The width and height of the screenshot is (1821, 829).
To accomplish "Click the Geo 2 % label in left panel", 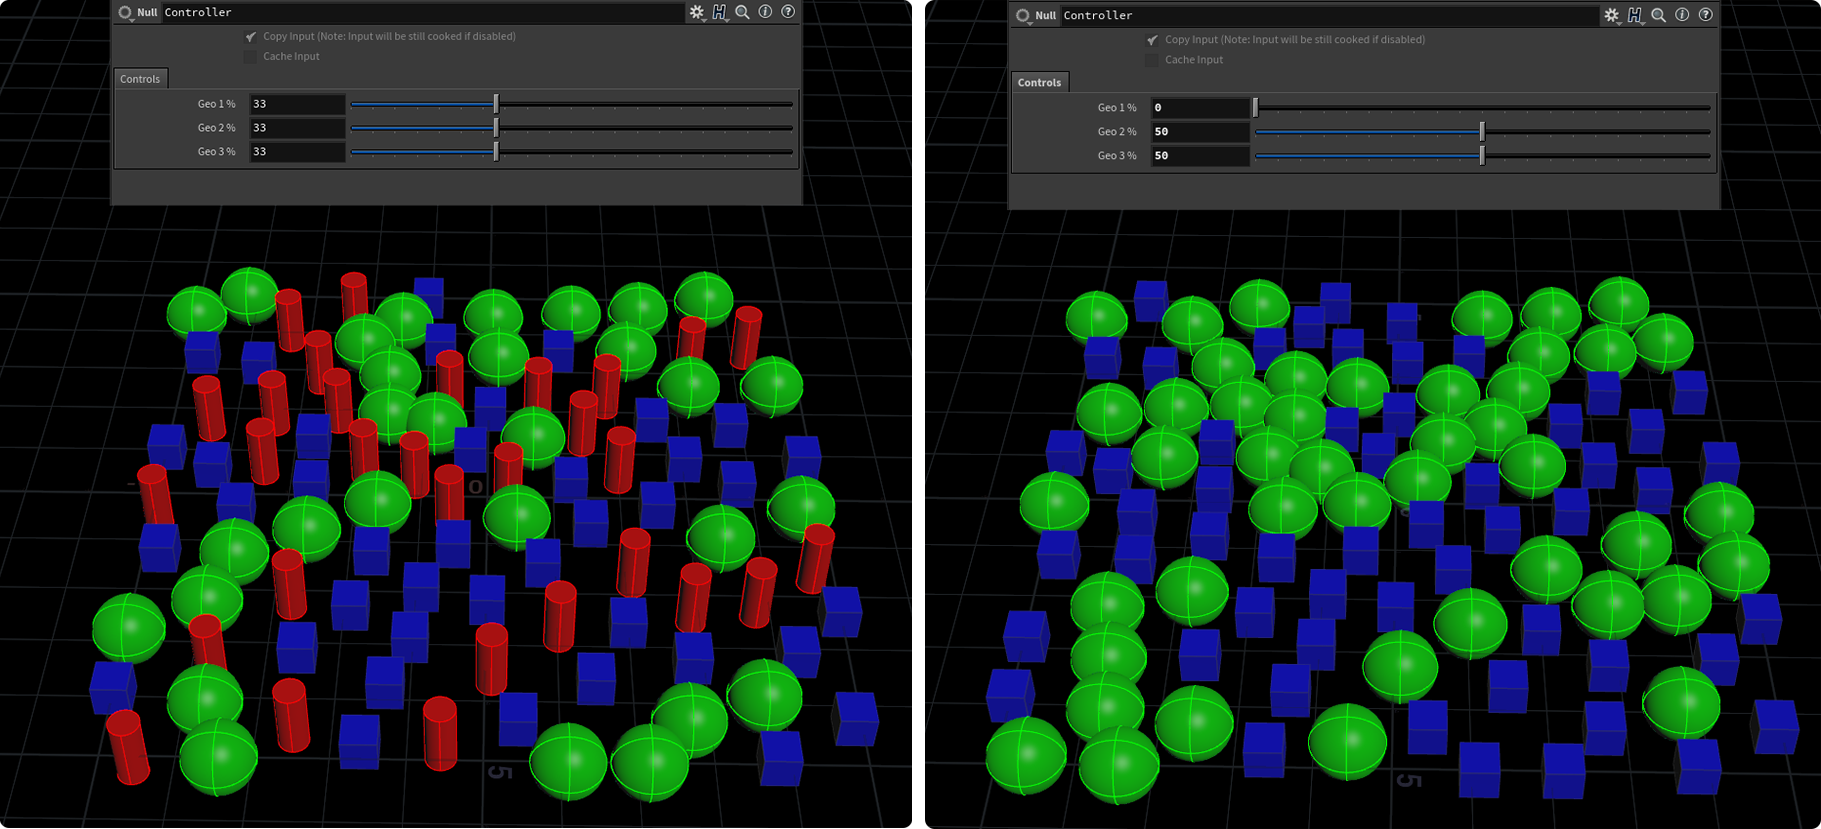I will [x=216, y=128].
